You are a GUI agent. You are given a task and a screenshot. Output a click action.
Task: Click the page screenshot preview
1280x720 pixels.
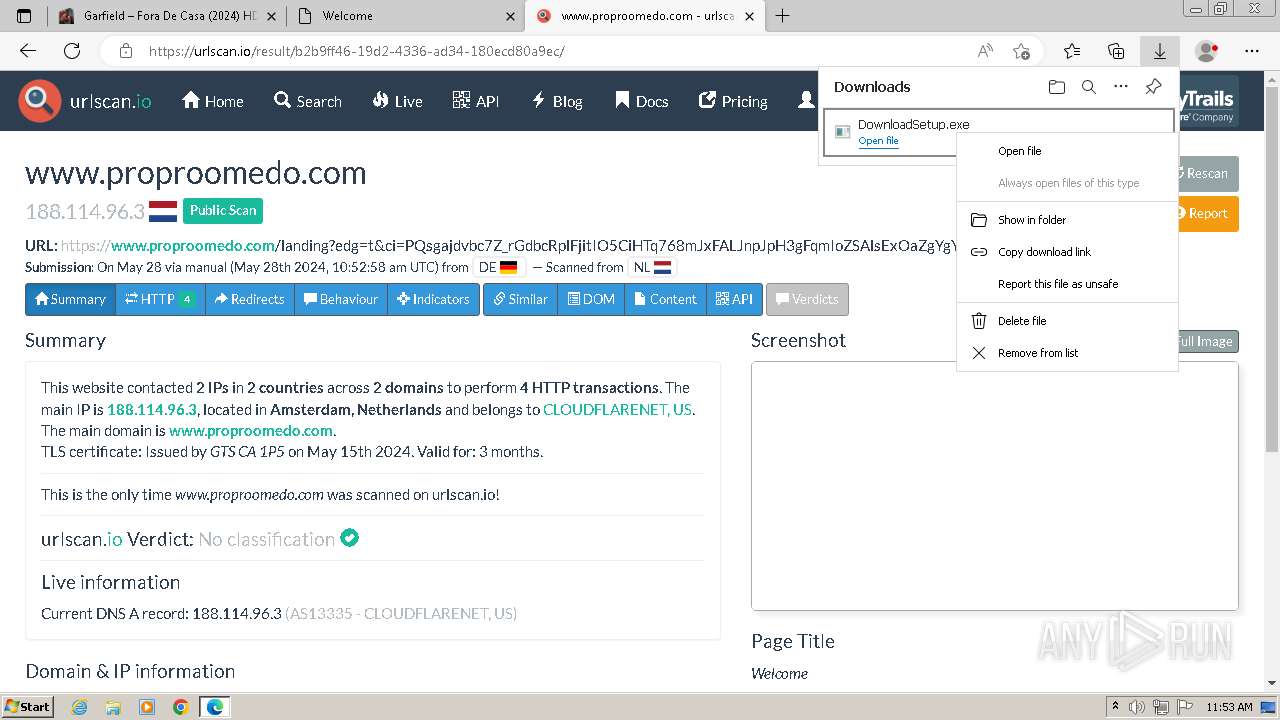point(995,486)
